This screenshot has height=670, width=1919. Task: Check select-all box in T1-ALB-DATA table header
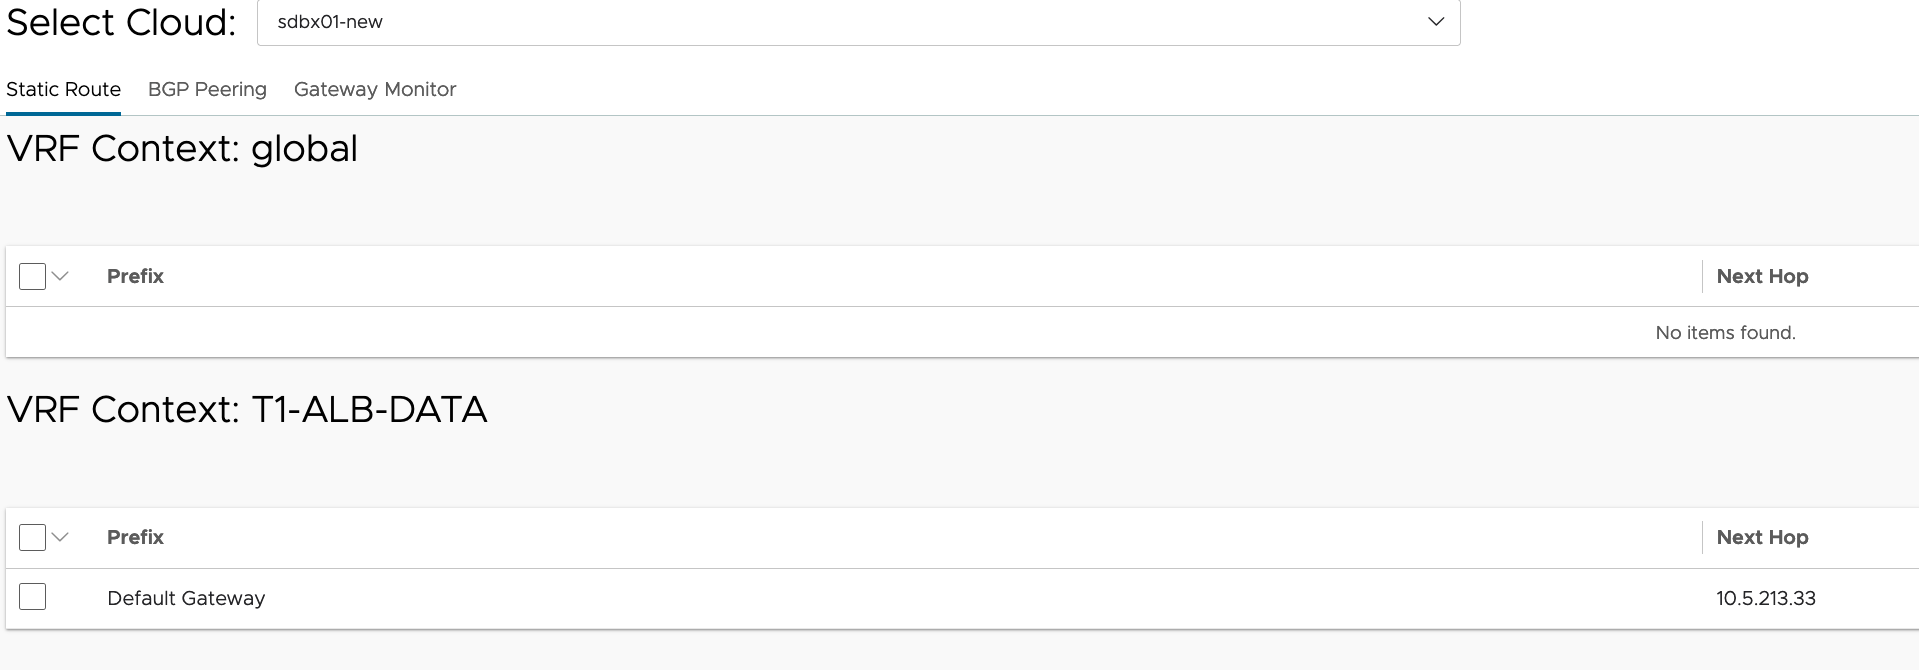pos(32,537)
